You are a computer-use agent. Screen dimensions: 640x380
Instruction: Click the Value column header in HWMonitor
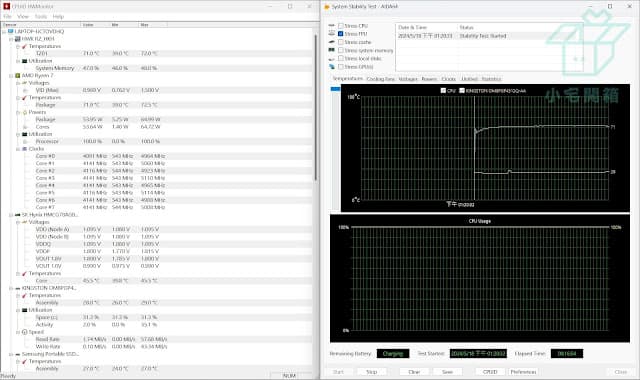(96, 25)
